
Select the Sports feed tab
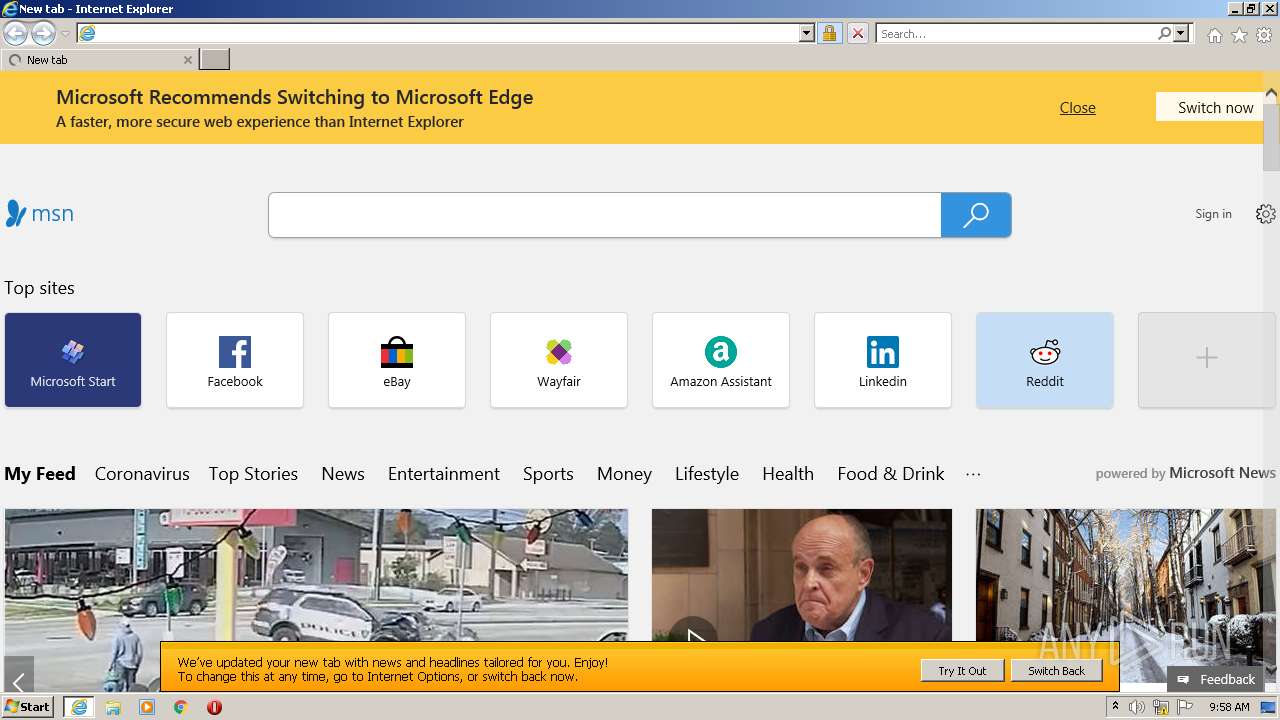pos(548,474)
